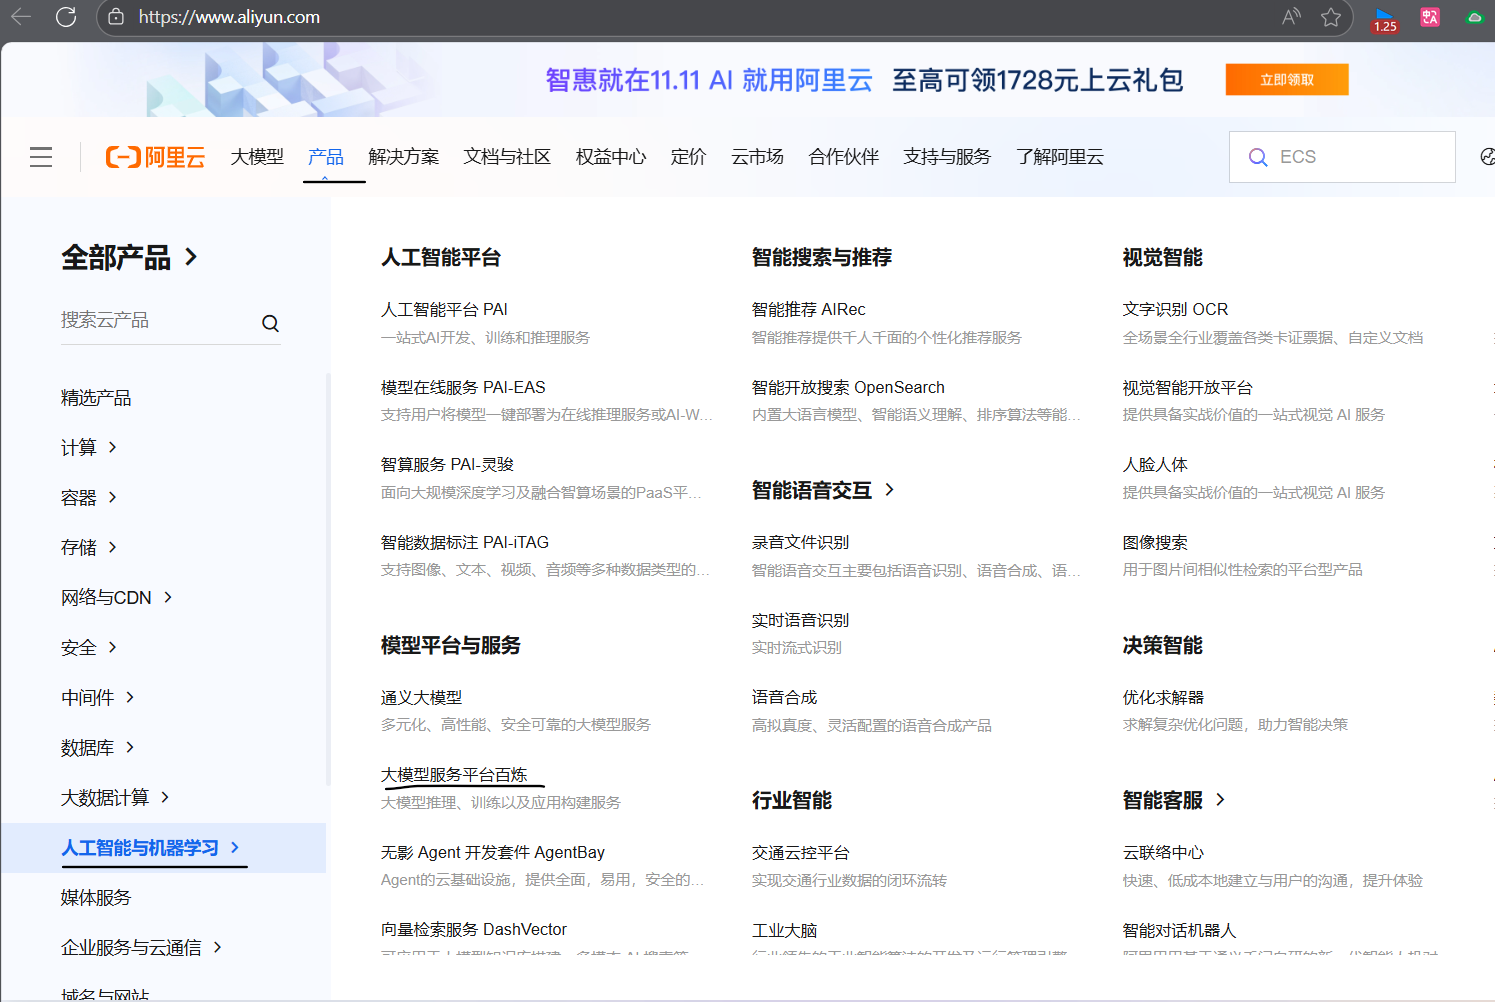Click the star icon in the address bar

click(1331, 17)
